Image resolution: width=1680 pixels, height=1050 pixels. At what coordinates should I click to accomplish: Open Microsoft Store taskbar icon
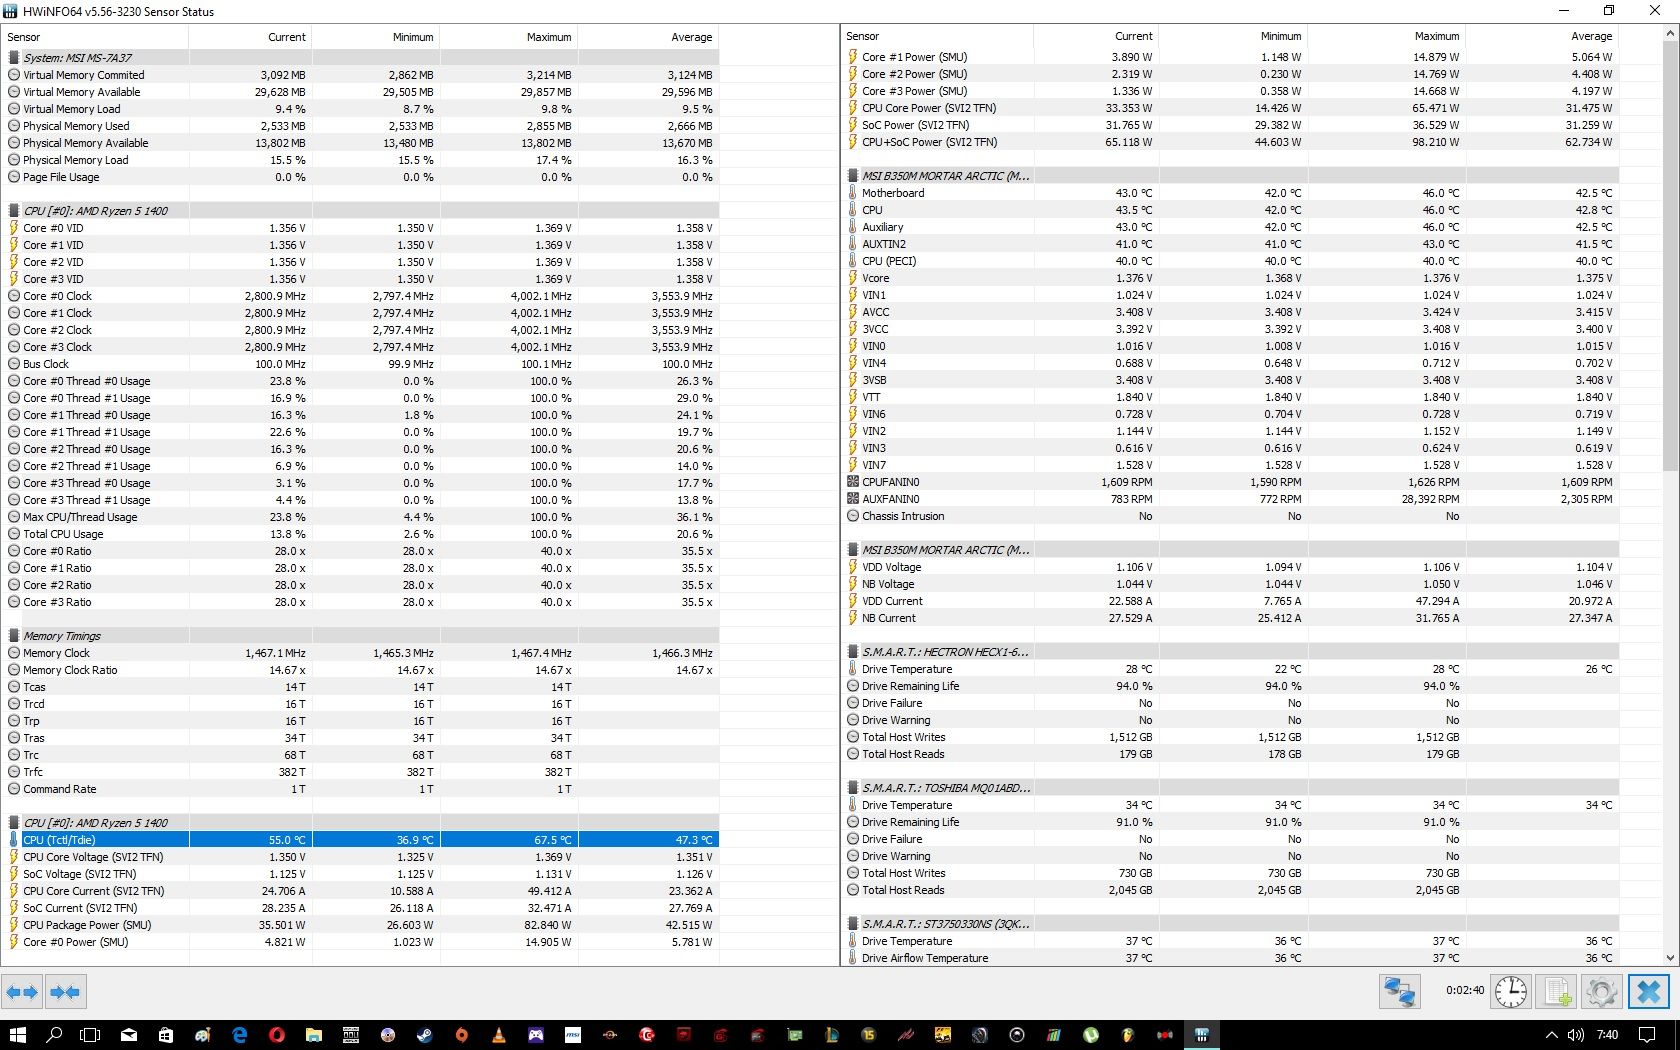click(x=166, y=1035)
